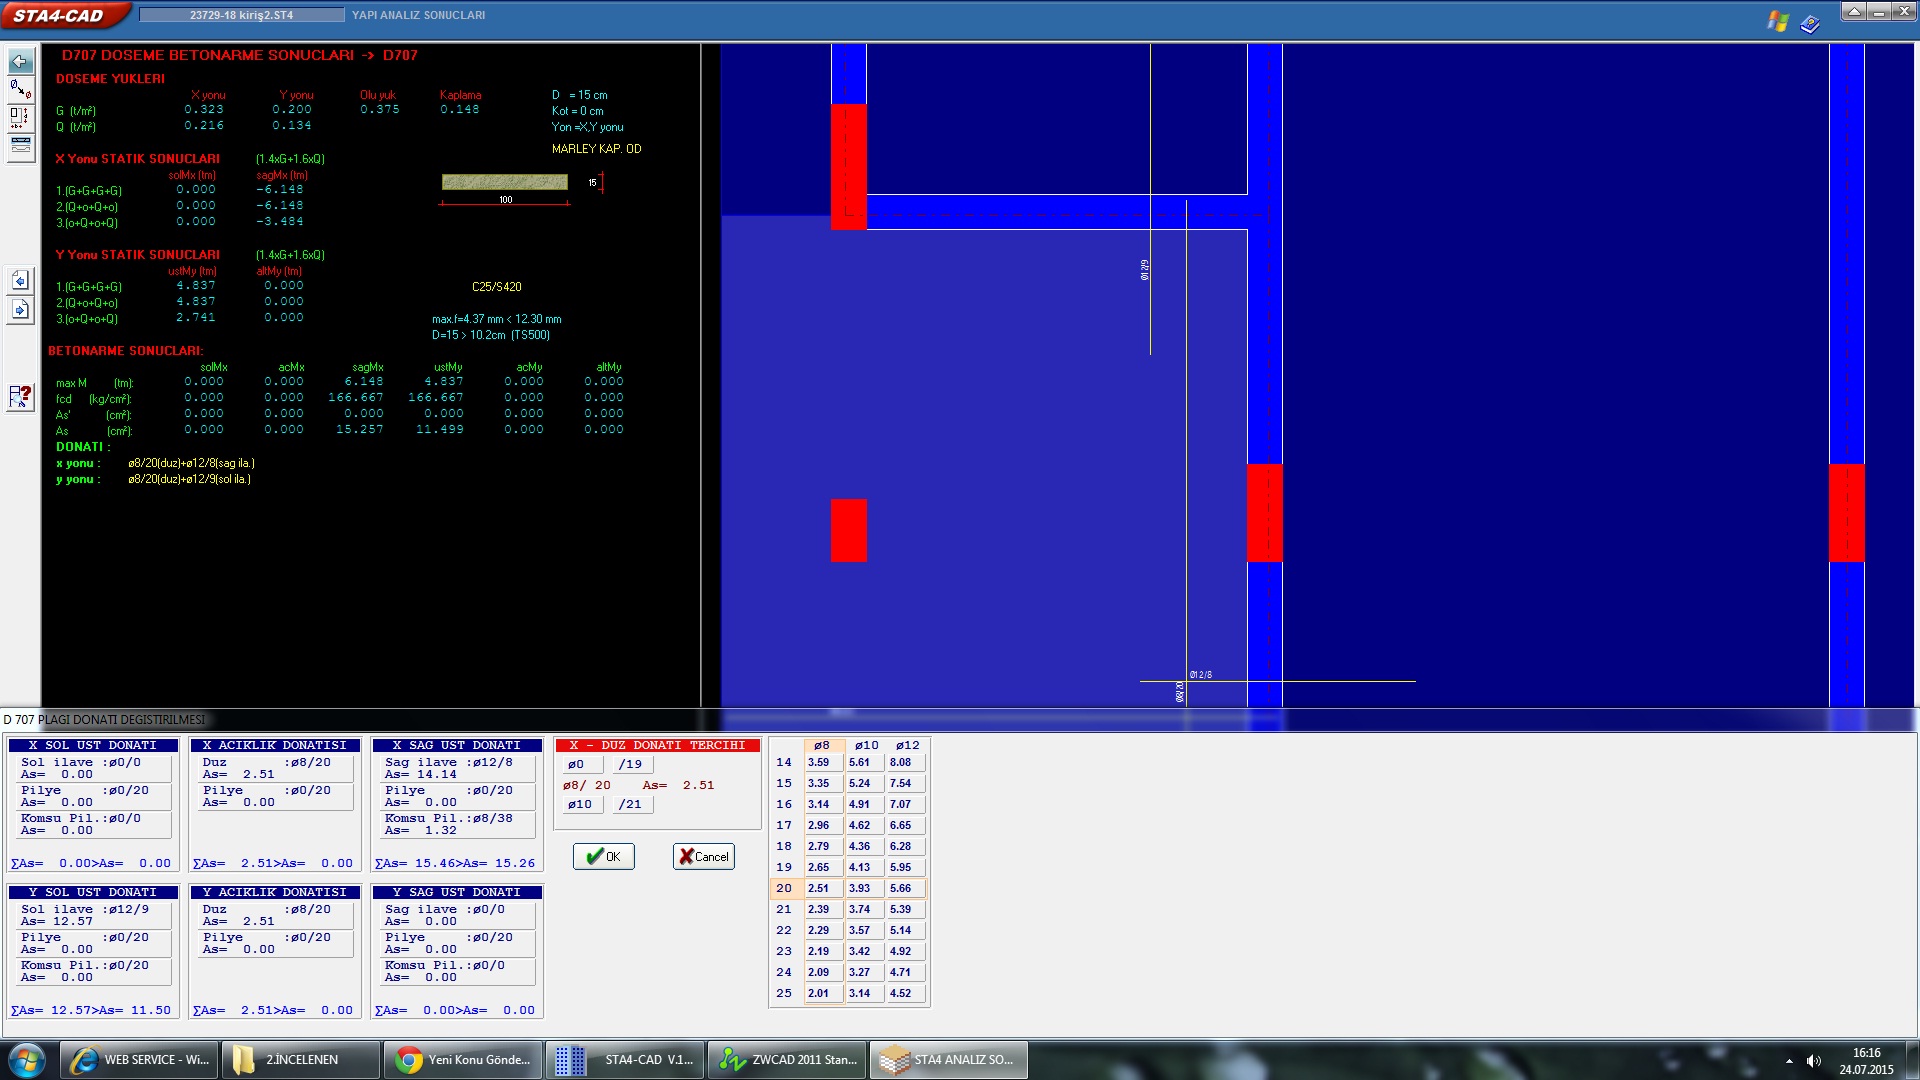This screenshot has height=1080, width=1920.
Task: Confirm the rebar choice with OK
Action: tap(604, 857)
